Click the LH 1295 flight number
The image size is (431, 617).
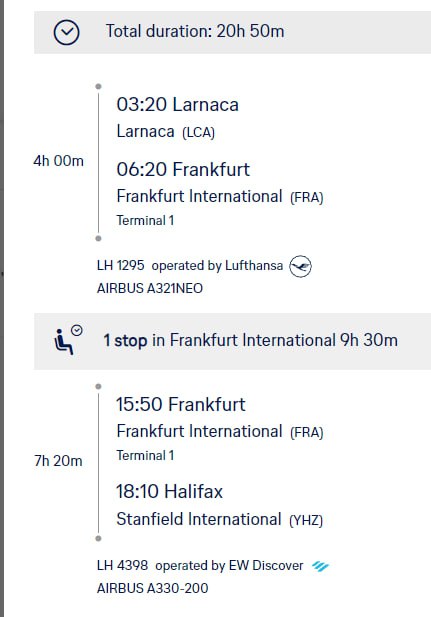click(121, 266)
